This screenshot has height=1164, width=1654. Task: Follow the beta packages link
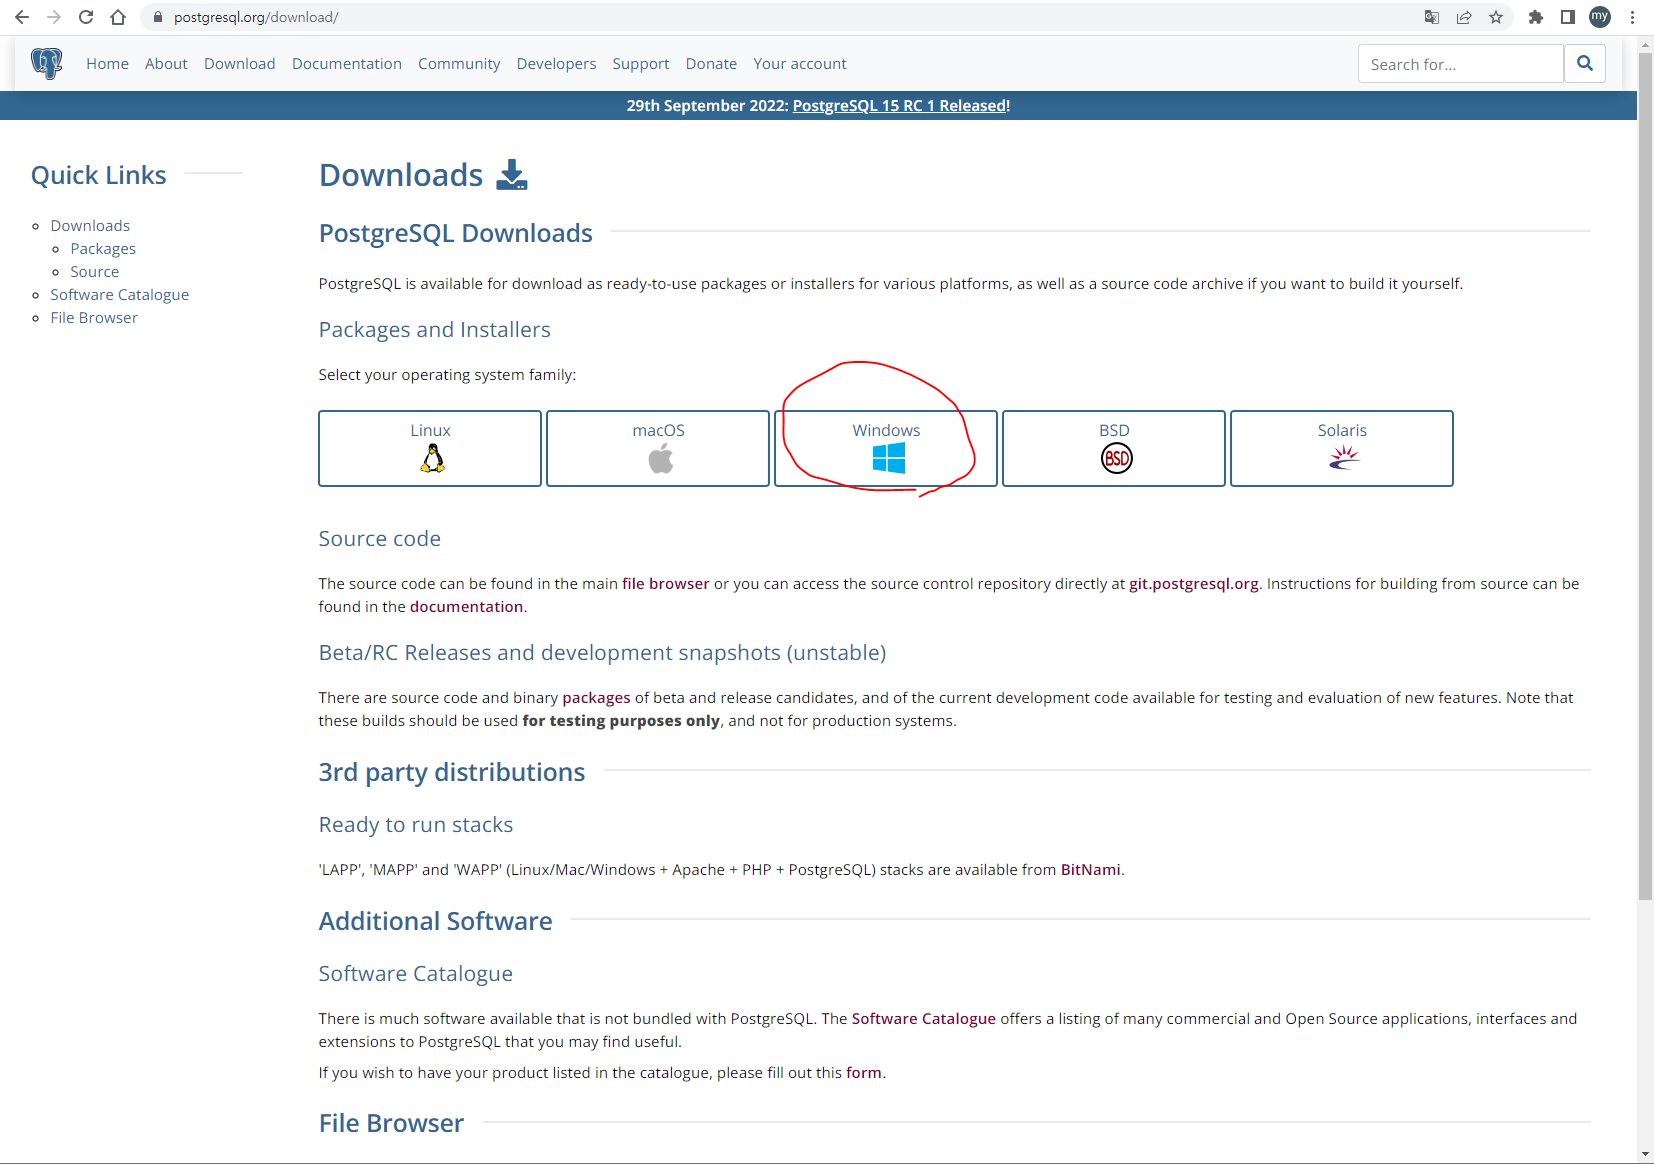[596, 698]
